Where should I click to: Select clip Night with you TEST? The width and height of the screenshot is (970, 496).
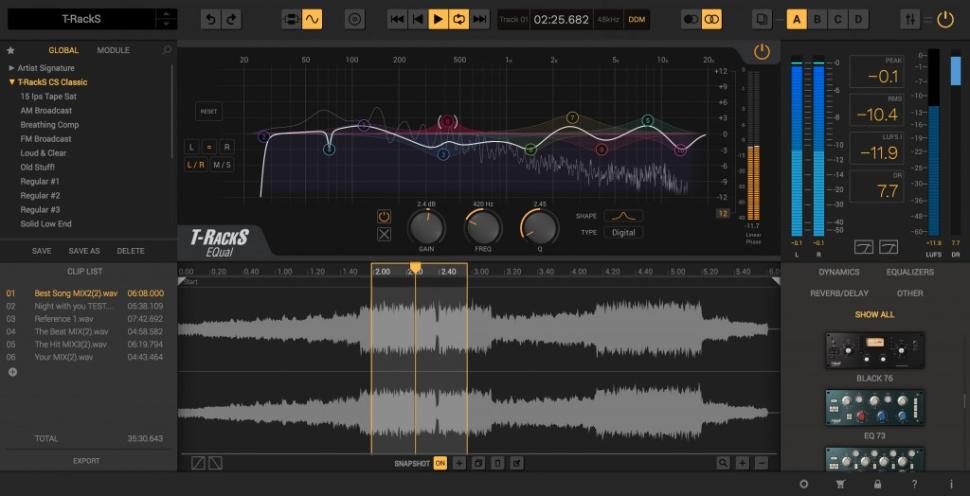coord(85,306)
